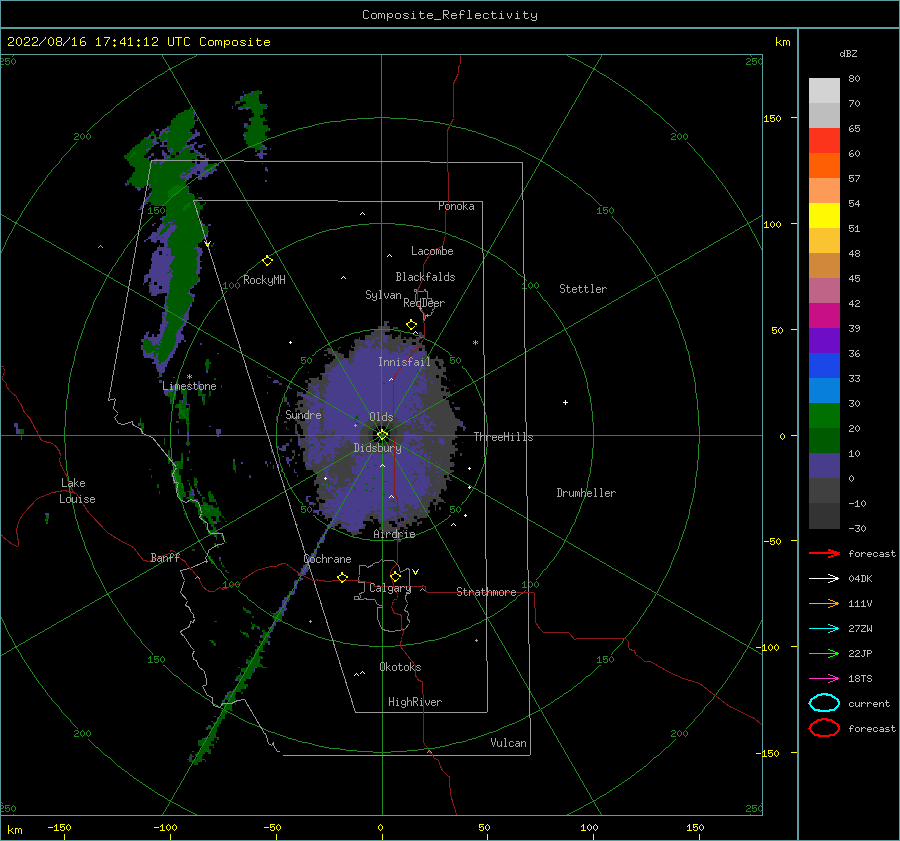The width and height of the screenshot is (900, 841).
Task: Click the yellow radar-site diamond at map center
Action: pyautogui.click(x=382, y=435)
